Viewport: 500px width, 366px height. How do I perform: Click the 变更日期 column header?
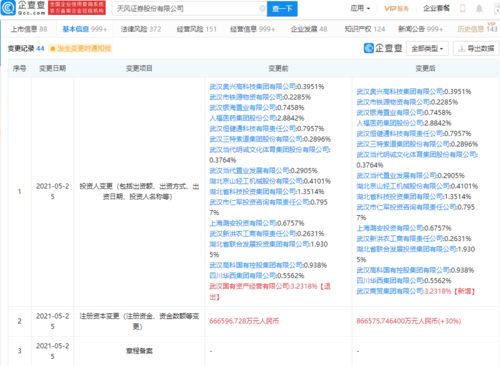52,68
